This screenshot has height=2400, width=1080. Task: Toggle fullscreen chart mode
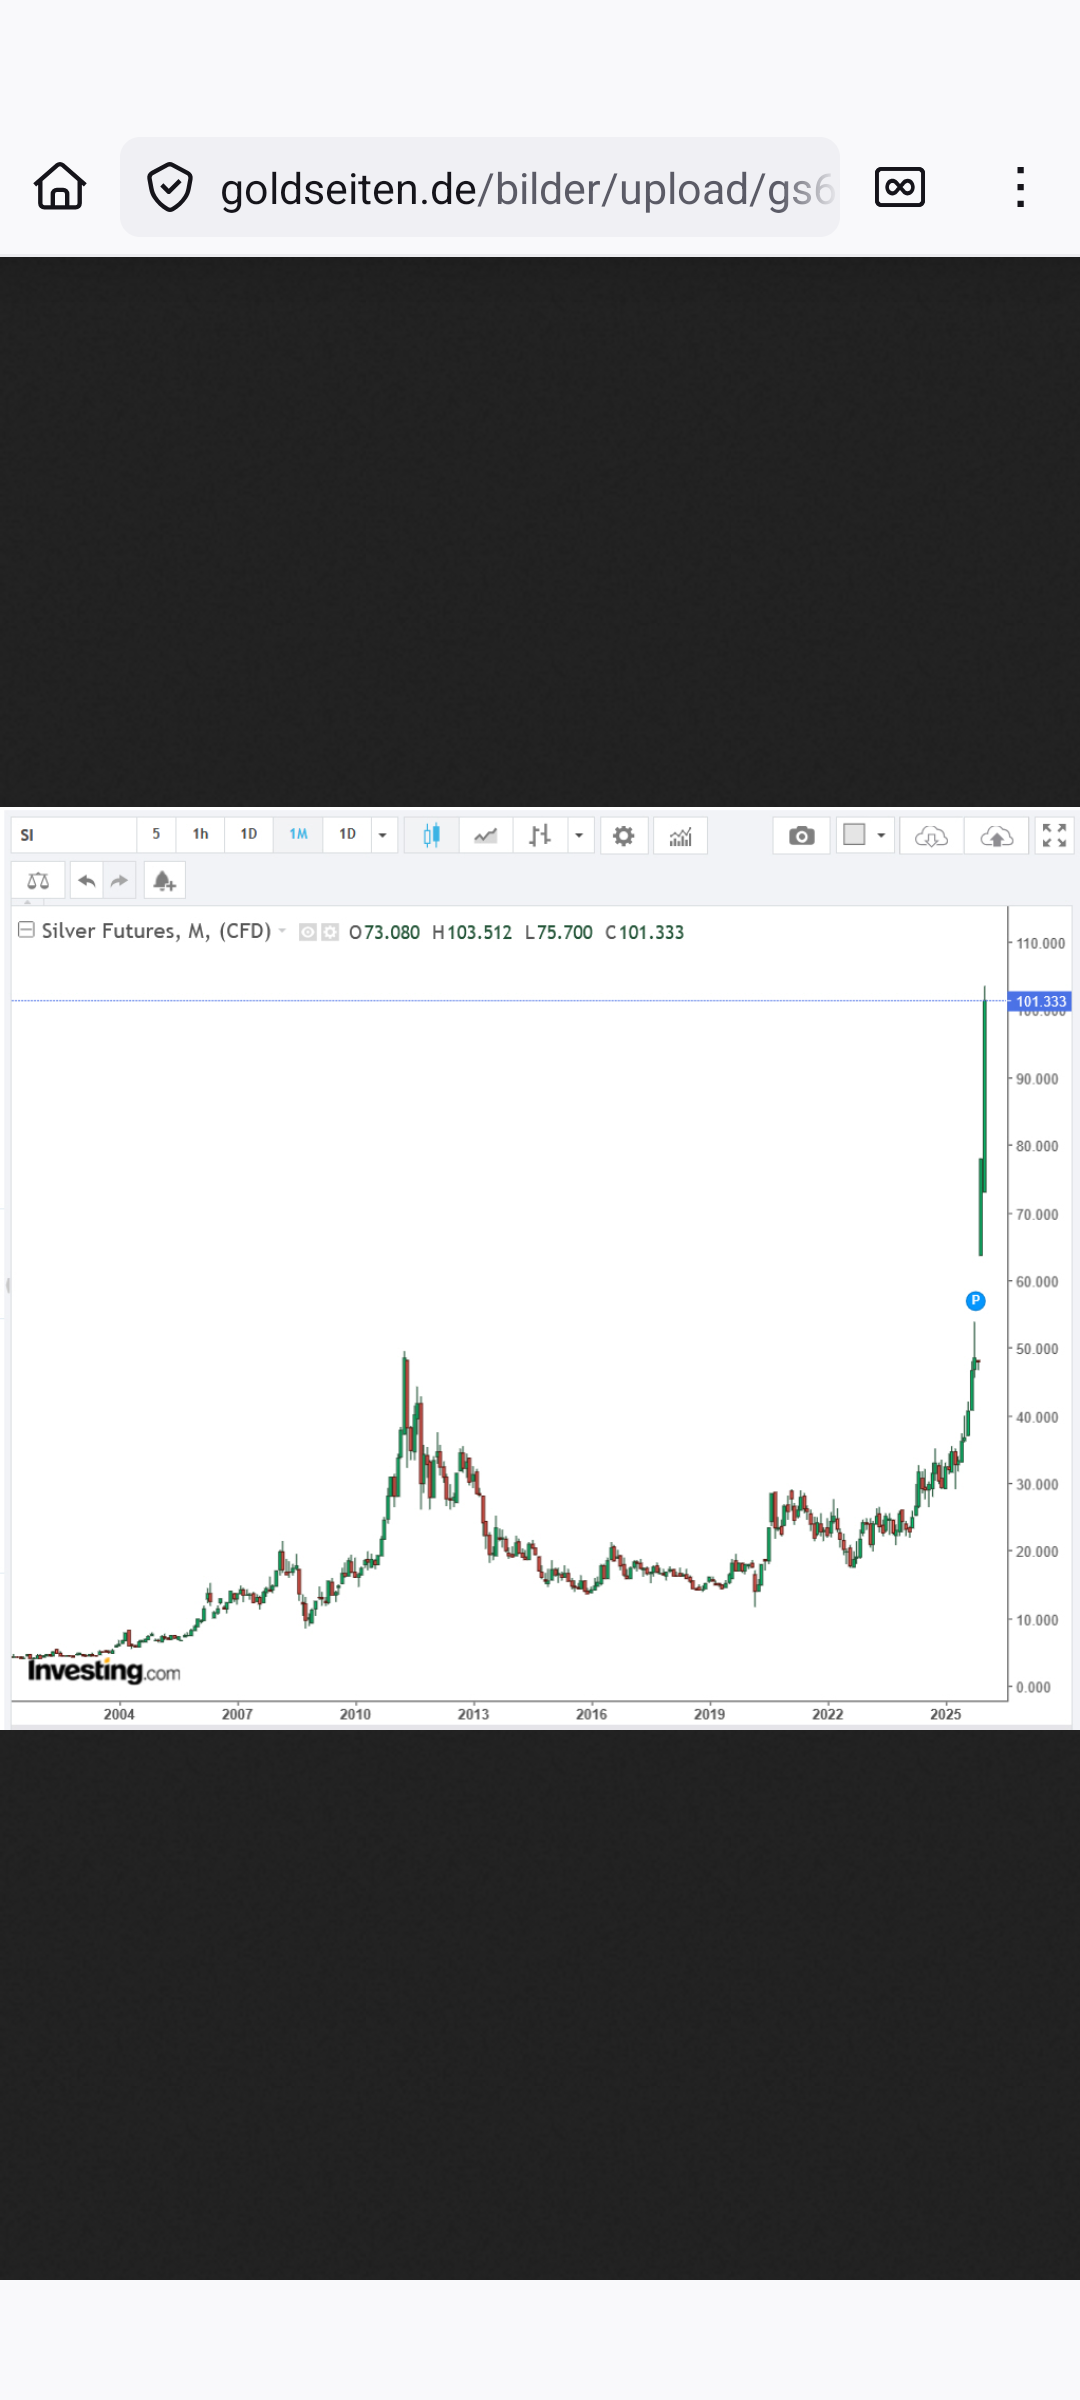(1054, 835)
